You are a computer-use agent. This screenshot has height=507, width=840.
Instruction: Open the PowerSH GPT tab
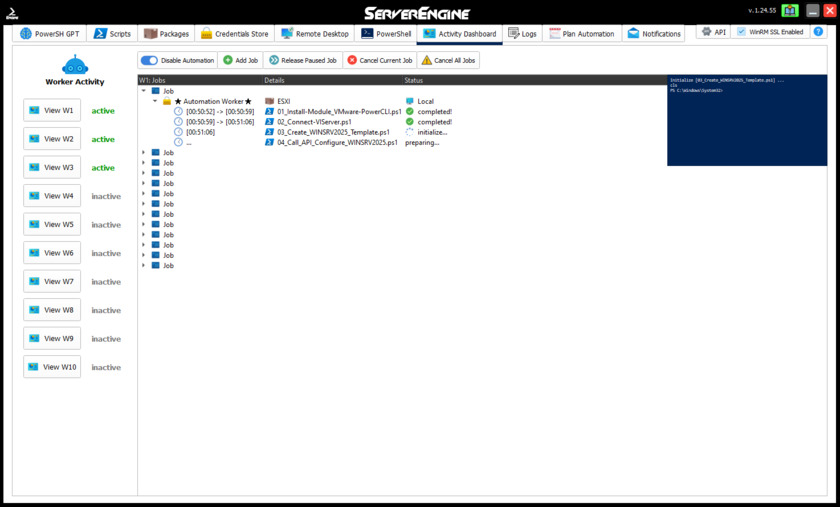(49, 34)
